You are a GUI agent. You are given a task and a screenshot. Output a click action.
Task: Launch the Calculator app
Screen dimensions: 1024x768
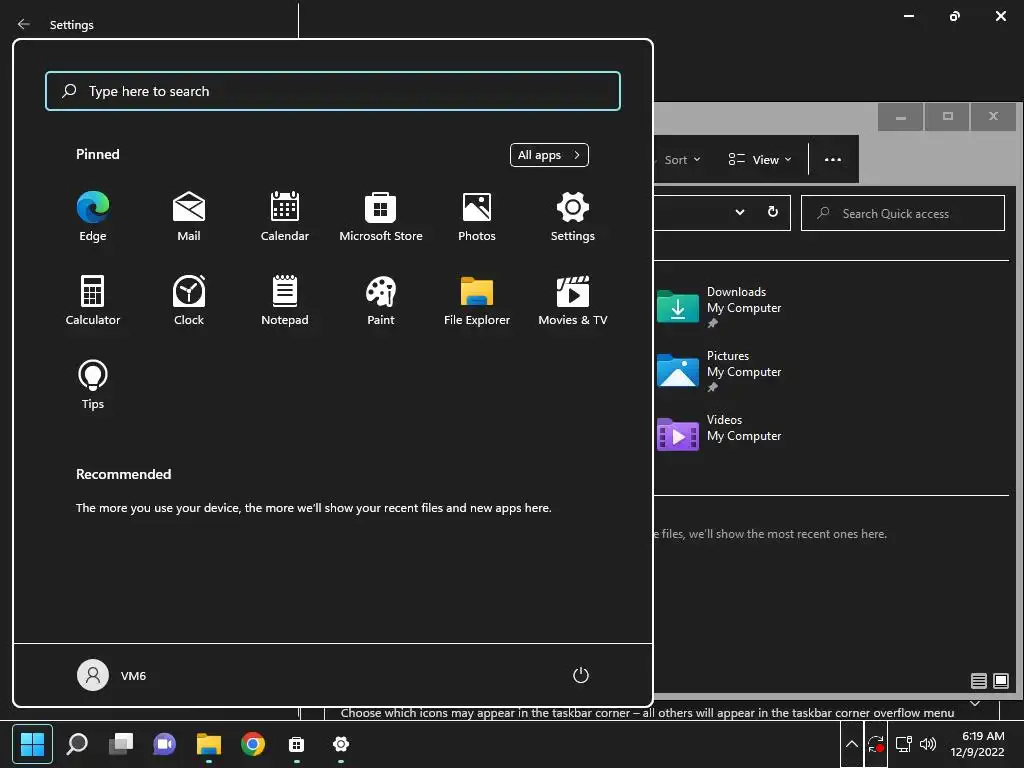93,300
